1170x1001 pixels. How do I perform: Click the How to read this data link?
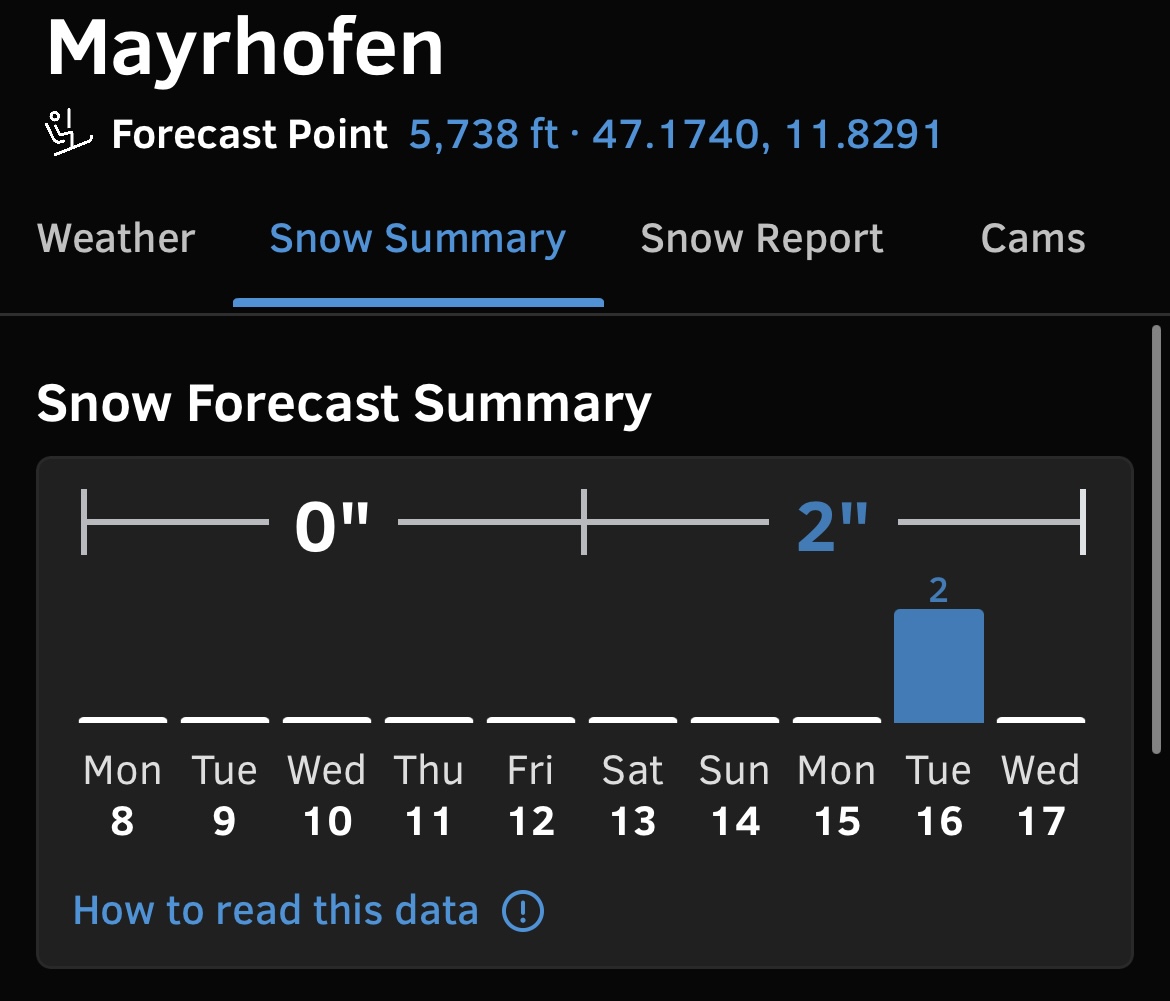(x=275, y=911)
